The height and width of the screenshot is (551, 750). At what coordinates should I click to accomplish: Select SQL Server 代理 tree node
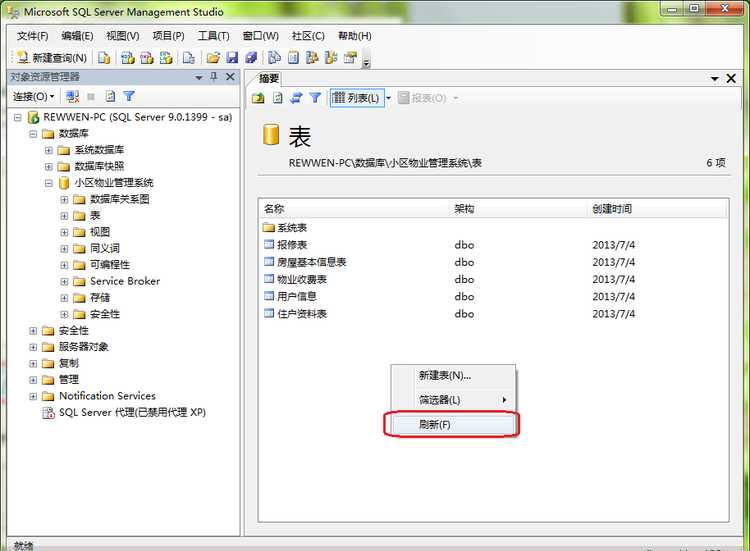132,412
